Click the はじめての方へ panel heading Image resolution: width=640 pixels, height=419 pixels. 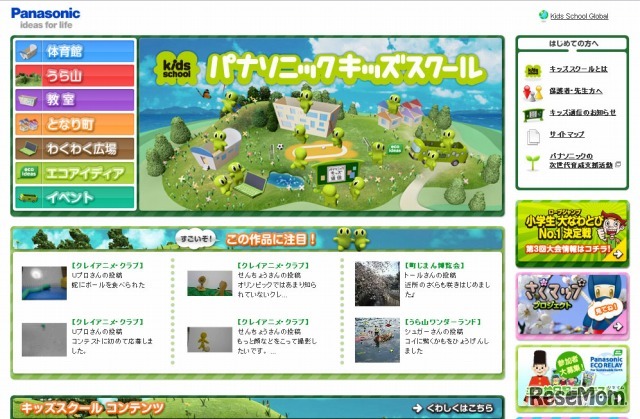[x=572, y=43]
